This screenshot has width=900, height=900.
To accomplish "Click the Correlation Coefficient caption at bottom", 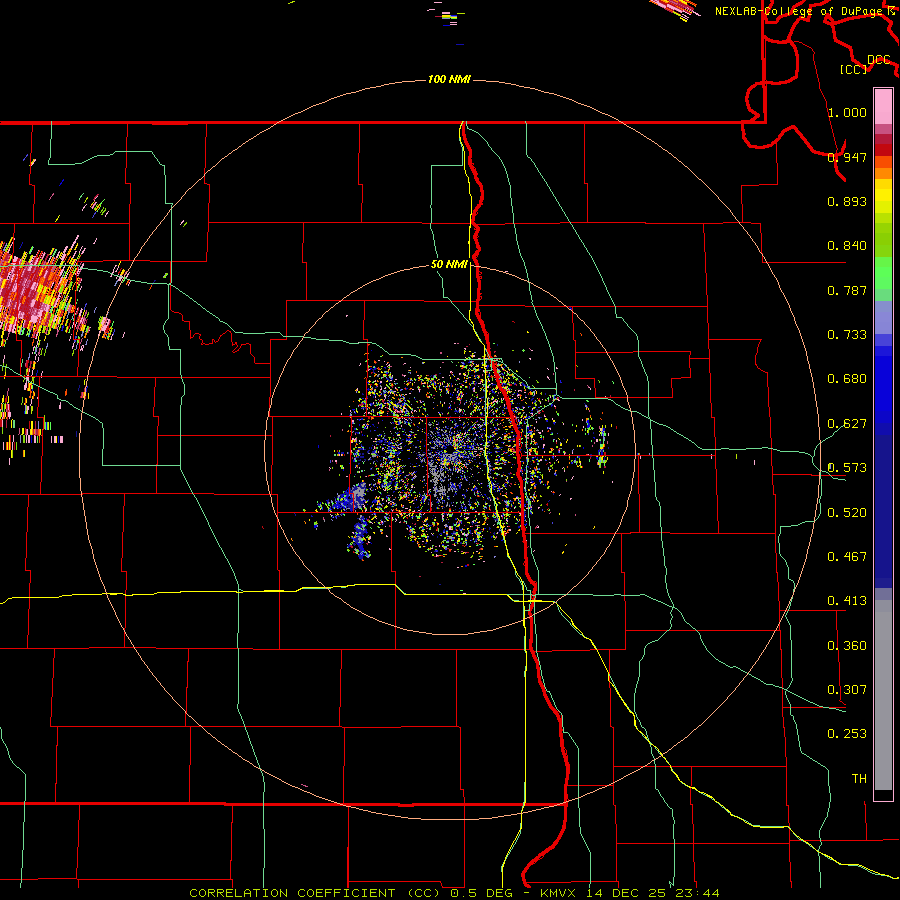I will (454, 893).
